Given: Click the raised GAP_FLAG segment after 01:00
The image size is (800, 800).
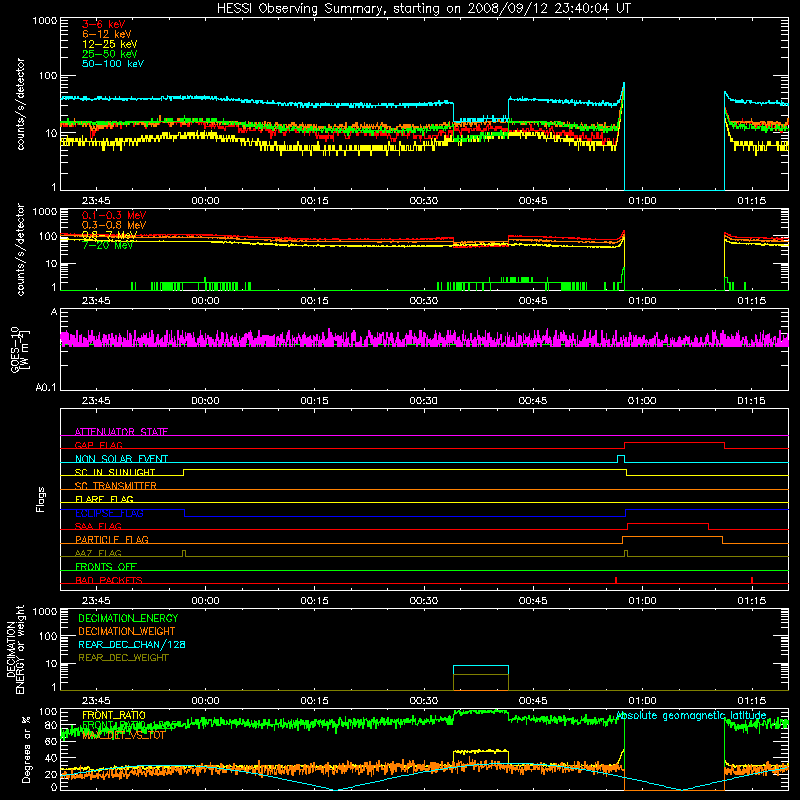Looking at the screenshot, I should 674,443.
